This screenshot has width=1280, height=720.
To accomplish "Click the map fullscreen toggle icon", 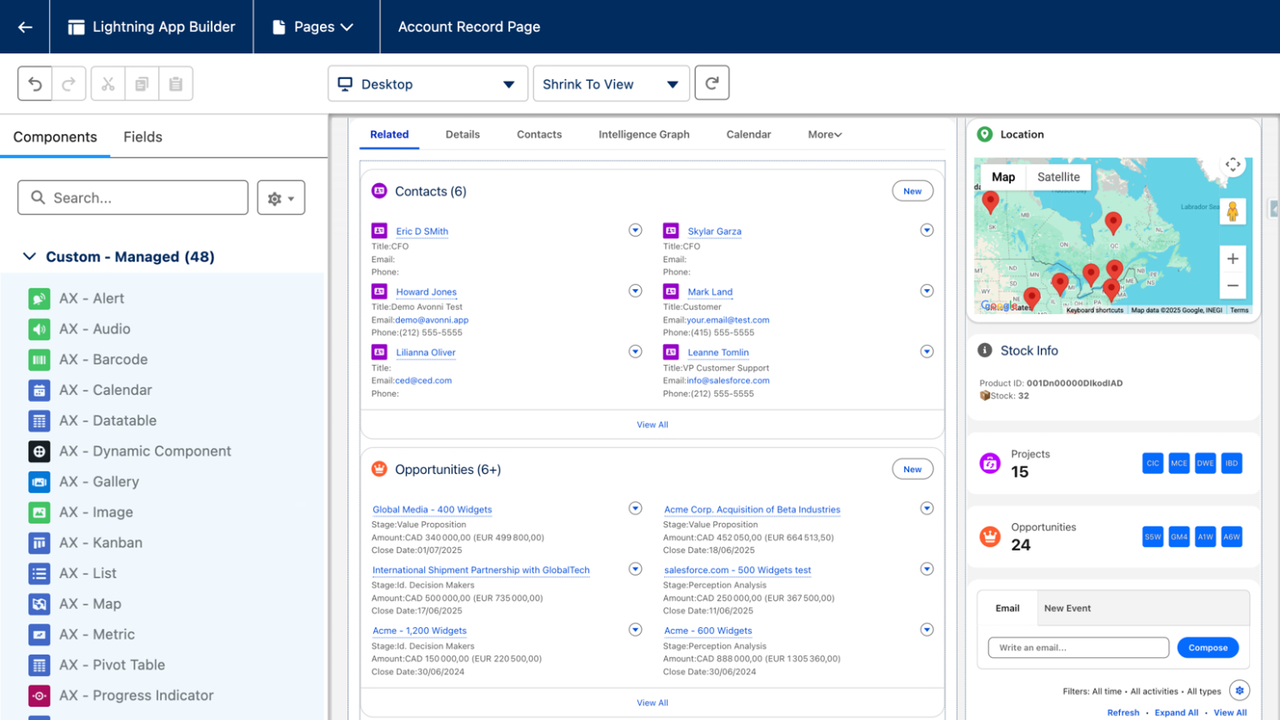I will point(1233,165).
